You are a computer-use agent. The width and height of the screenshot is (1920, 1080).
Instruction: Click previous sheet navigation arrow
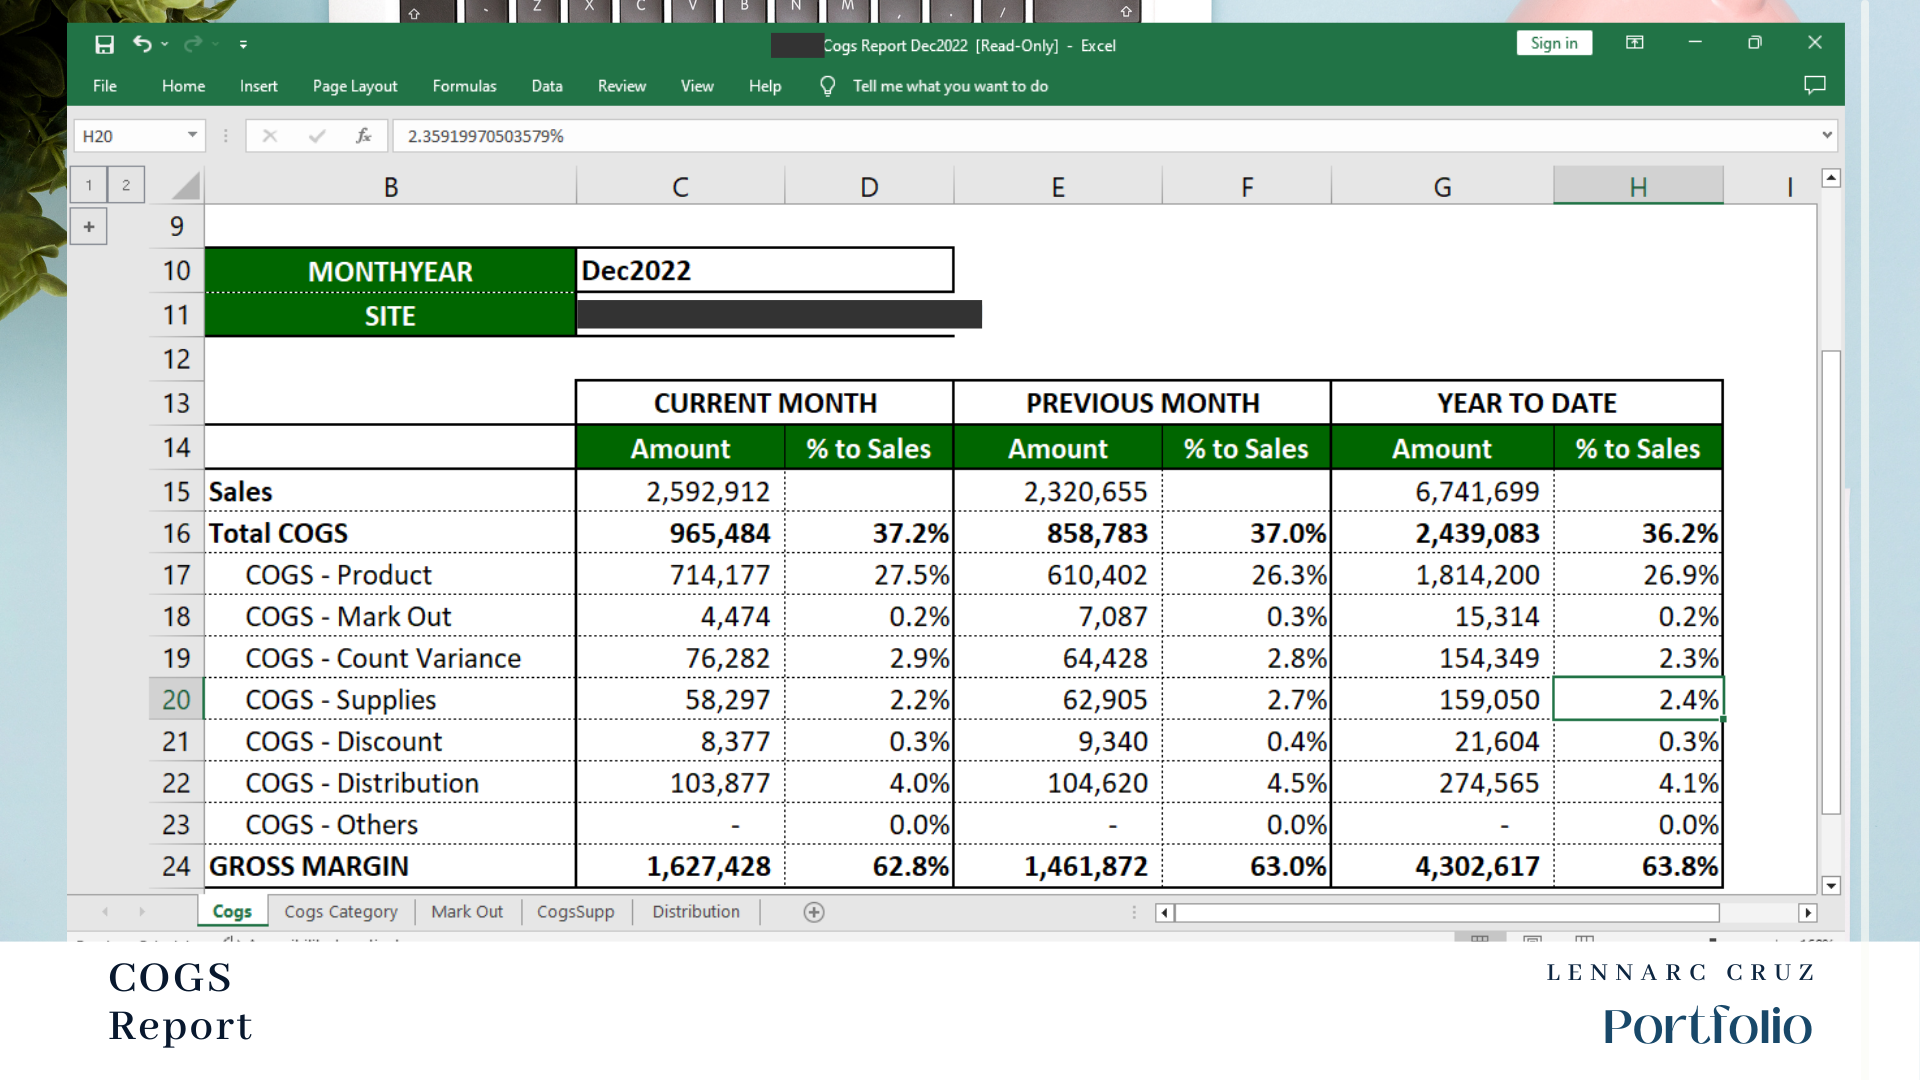[105, 911]
